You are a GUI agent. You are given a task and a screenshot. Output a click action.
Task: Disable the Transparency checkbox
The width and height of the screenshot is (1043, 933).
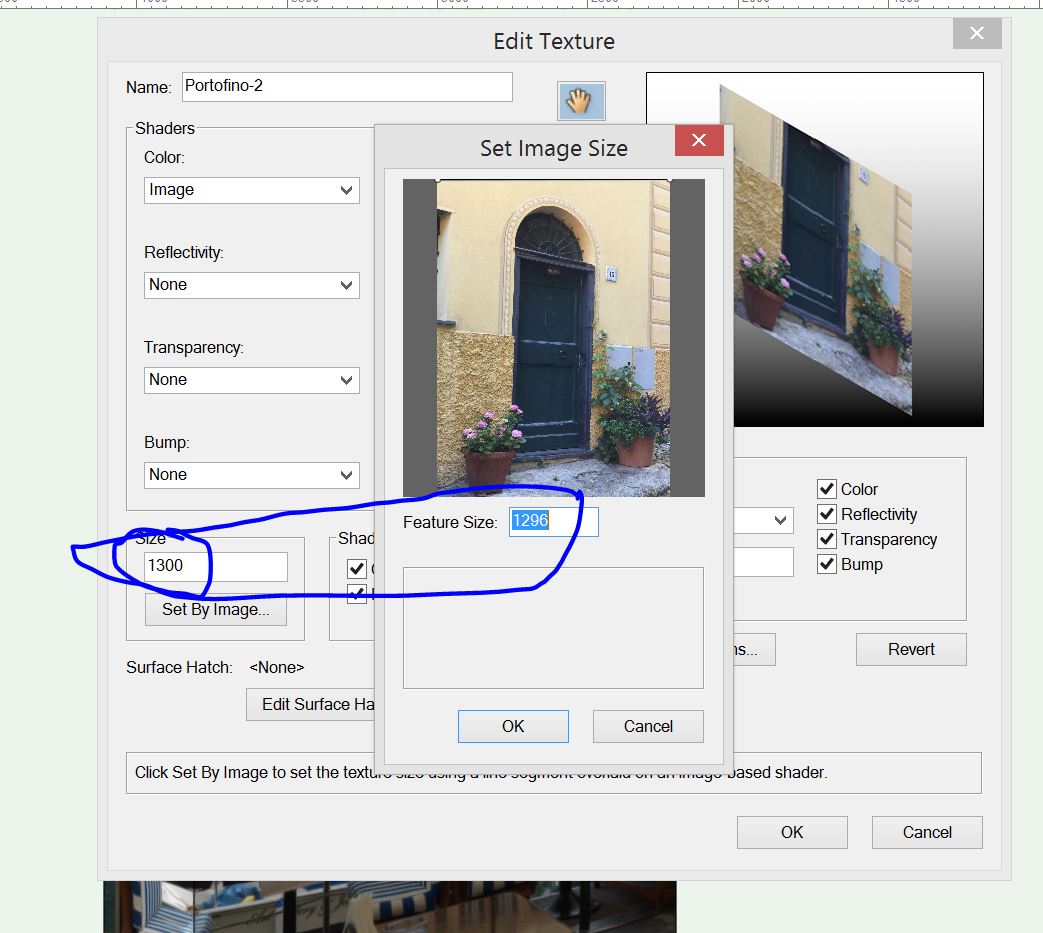827,539
